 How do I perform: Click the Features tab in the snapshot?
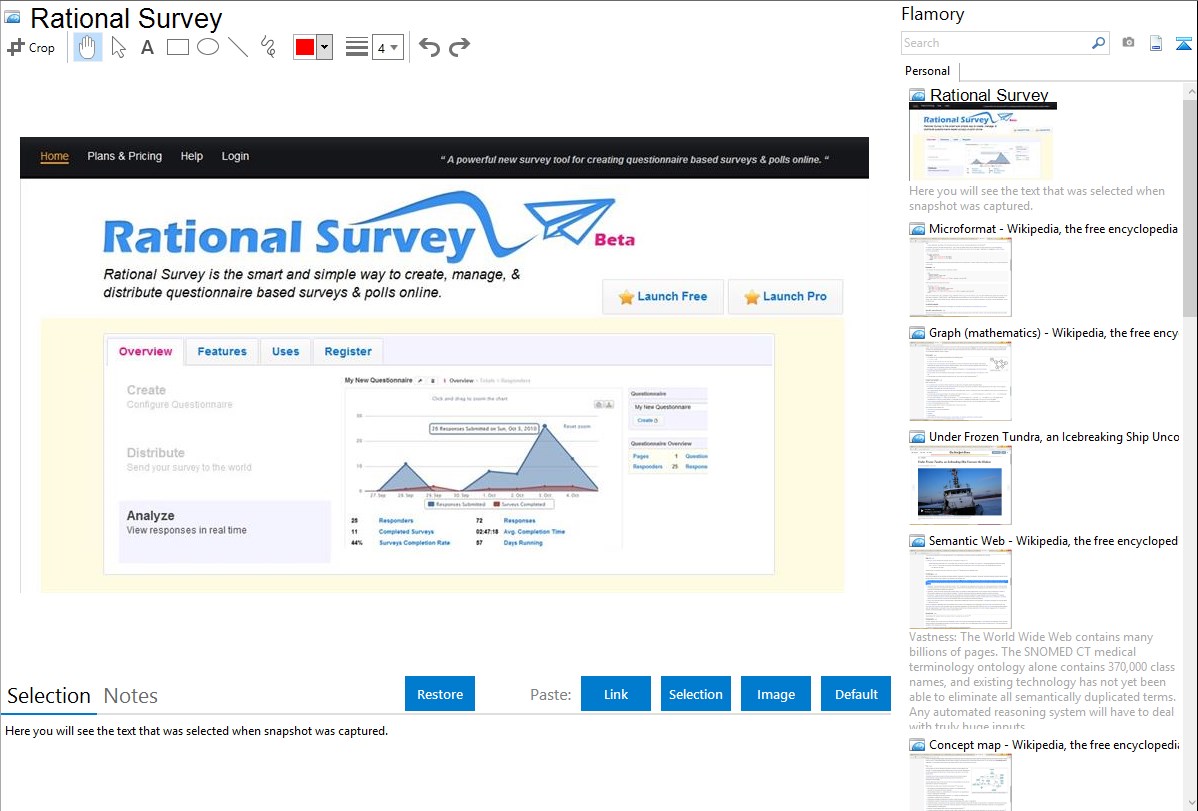(x=222, y=352)
